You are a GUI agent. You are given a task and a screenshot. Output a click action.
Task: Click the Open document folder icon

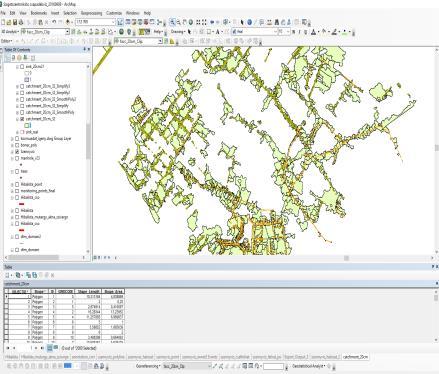9,22
